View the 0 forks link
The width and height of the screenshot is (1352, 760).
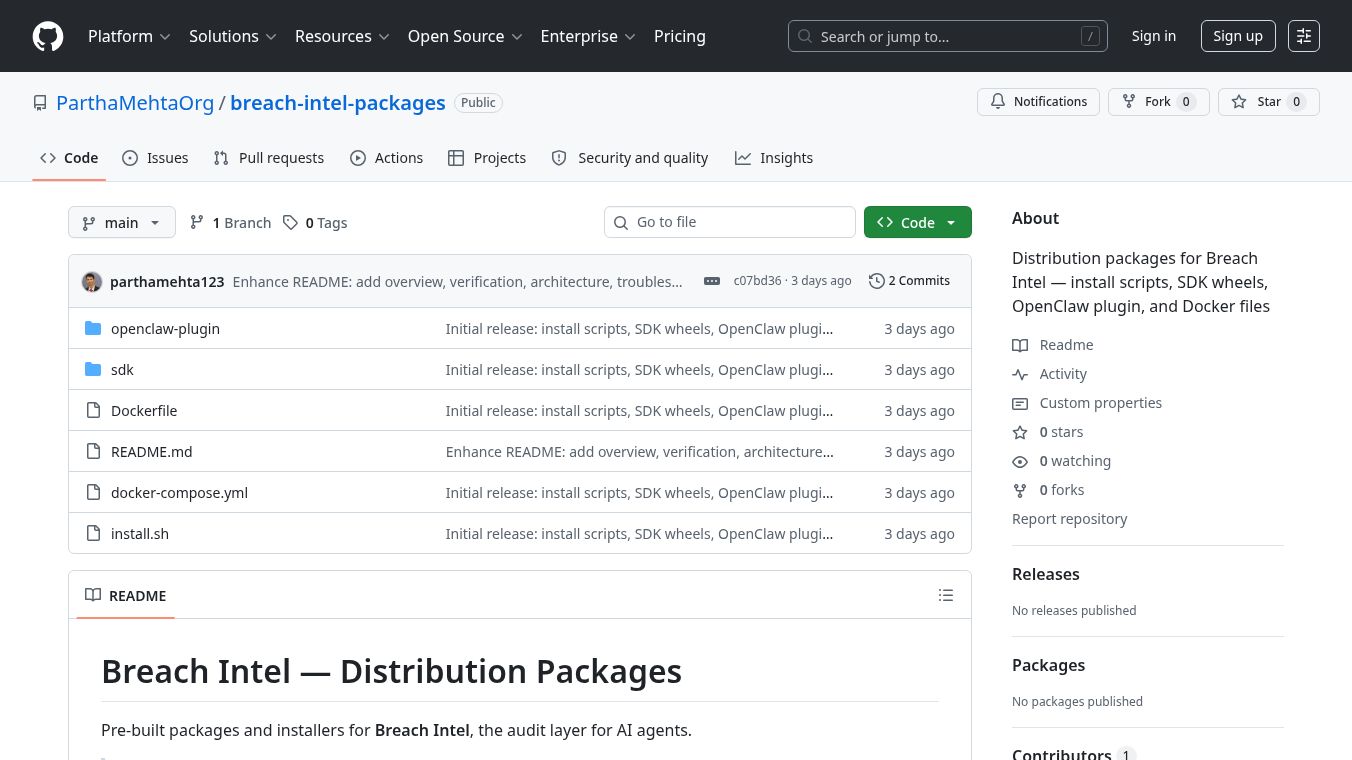coord(1048,490)
